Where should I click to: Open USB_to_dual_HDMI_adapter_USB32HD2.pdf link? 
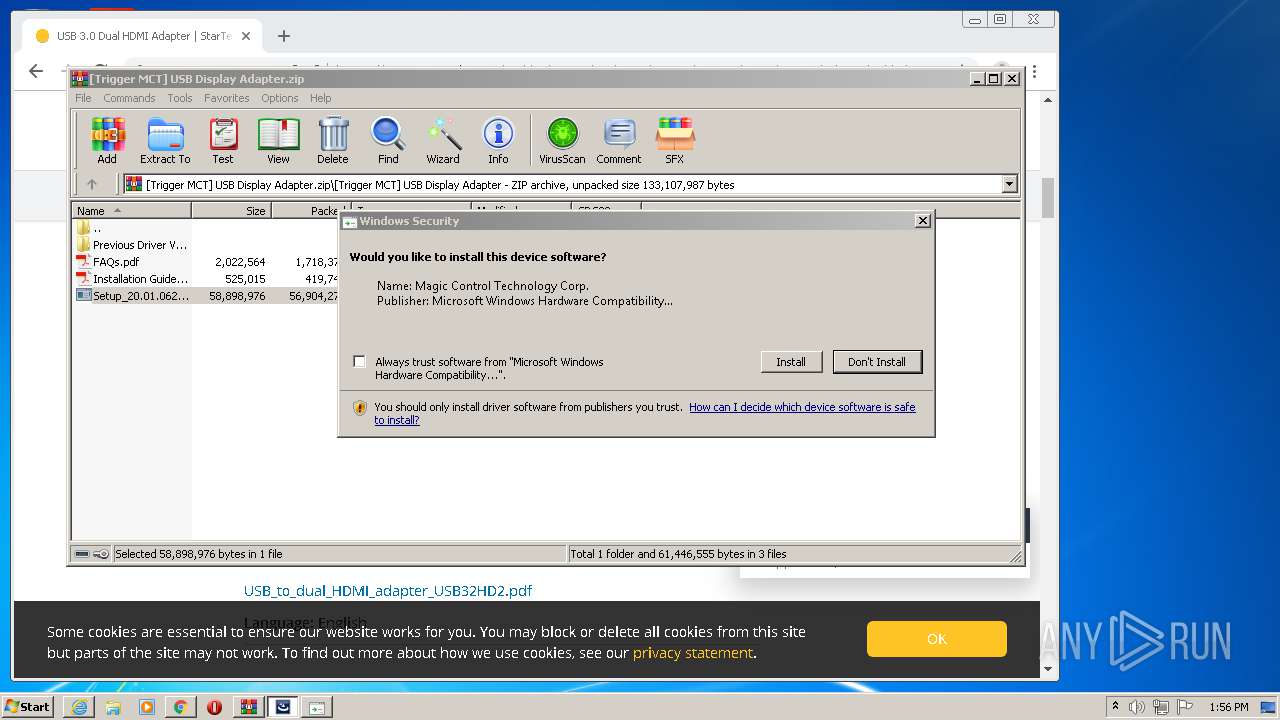point(388,591)
